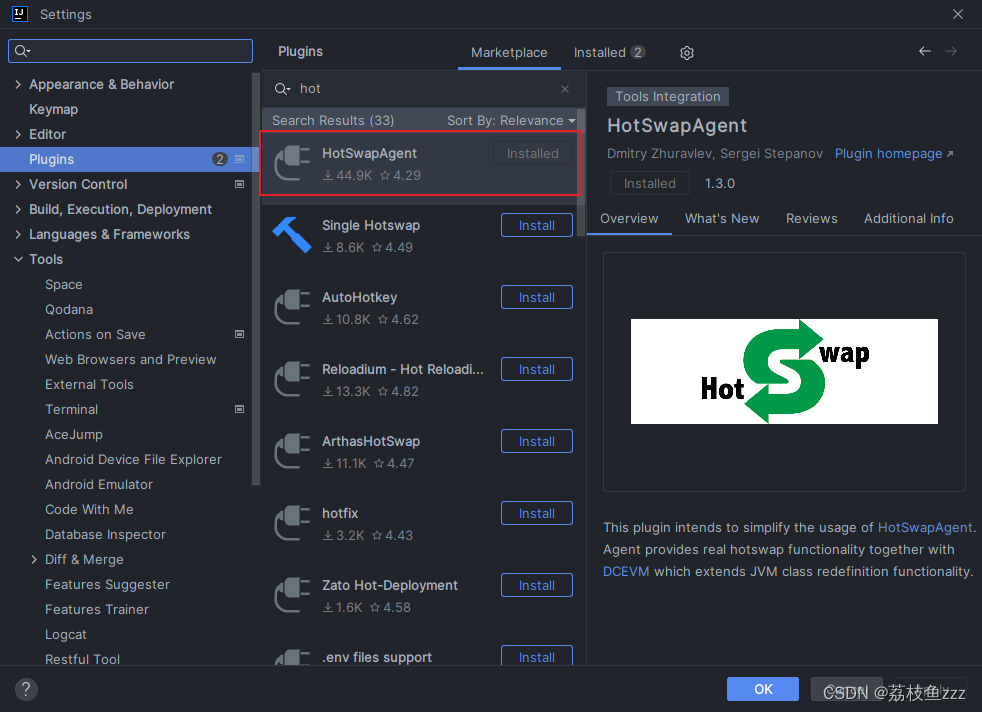Select Web Browsers and Preview item
The height and width of the screenshot is (712, 982).
[x=130, y=359]
